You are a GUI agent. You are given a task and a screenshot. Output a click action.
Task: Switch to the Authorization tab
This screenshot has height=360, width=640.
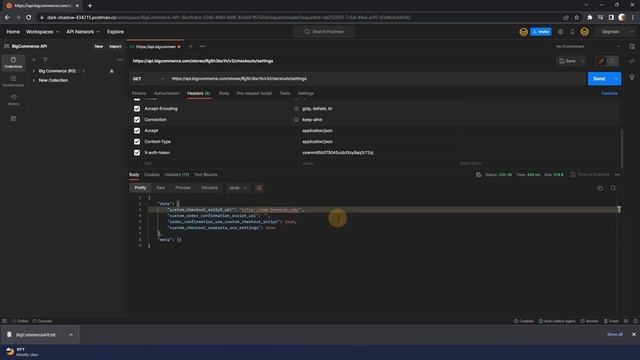pyautogui.click(x=167, y=93)
